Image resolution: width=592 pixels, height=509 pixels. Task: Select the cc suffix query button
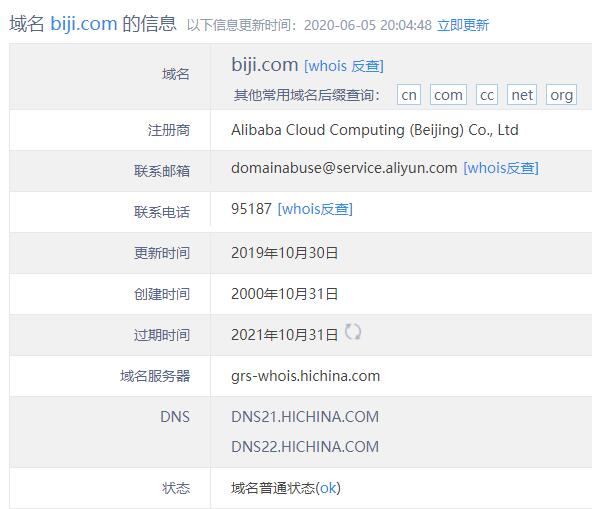tap(487, 95)
